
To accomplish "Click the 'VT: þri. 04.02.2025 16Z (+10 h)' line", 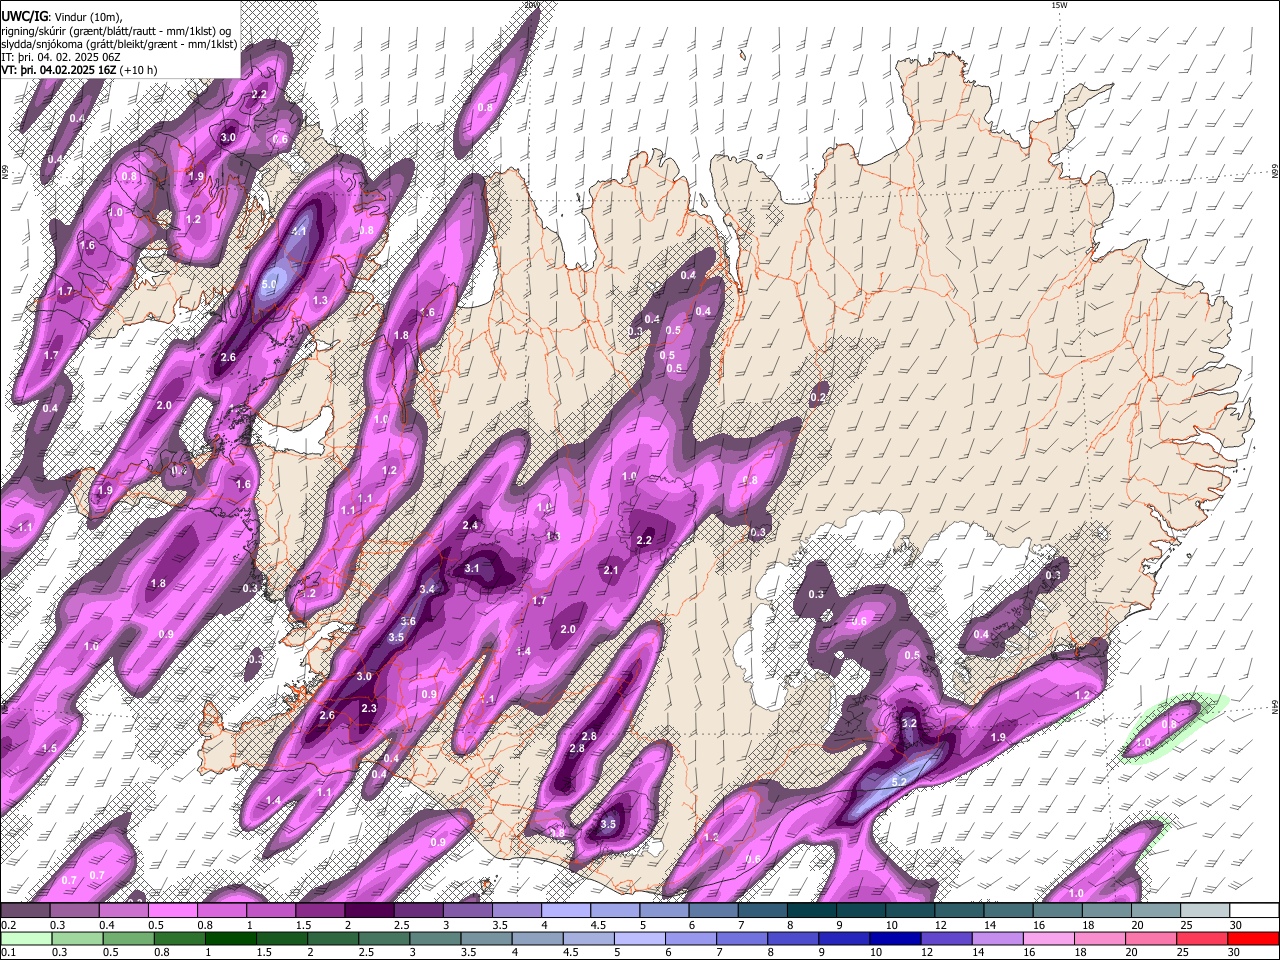I will coord(79,70).
